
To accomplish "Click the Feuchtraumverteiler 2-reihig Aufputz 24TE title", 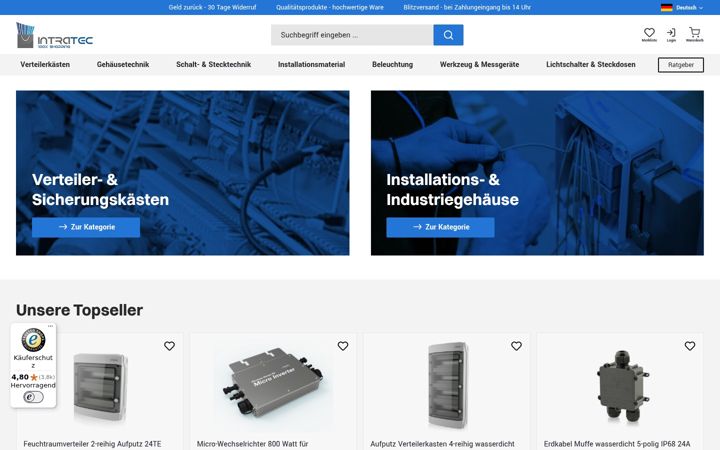I will (x=92, y=444).
